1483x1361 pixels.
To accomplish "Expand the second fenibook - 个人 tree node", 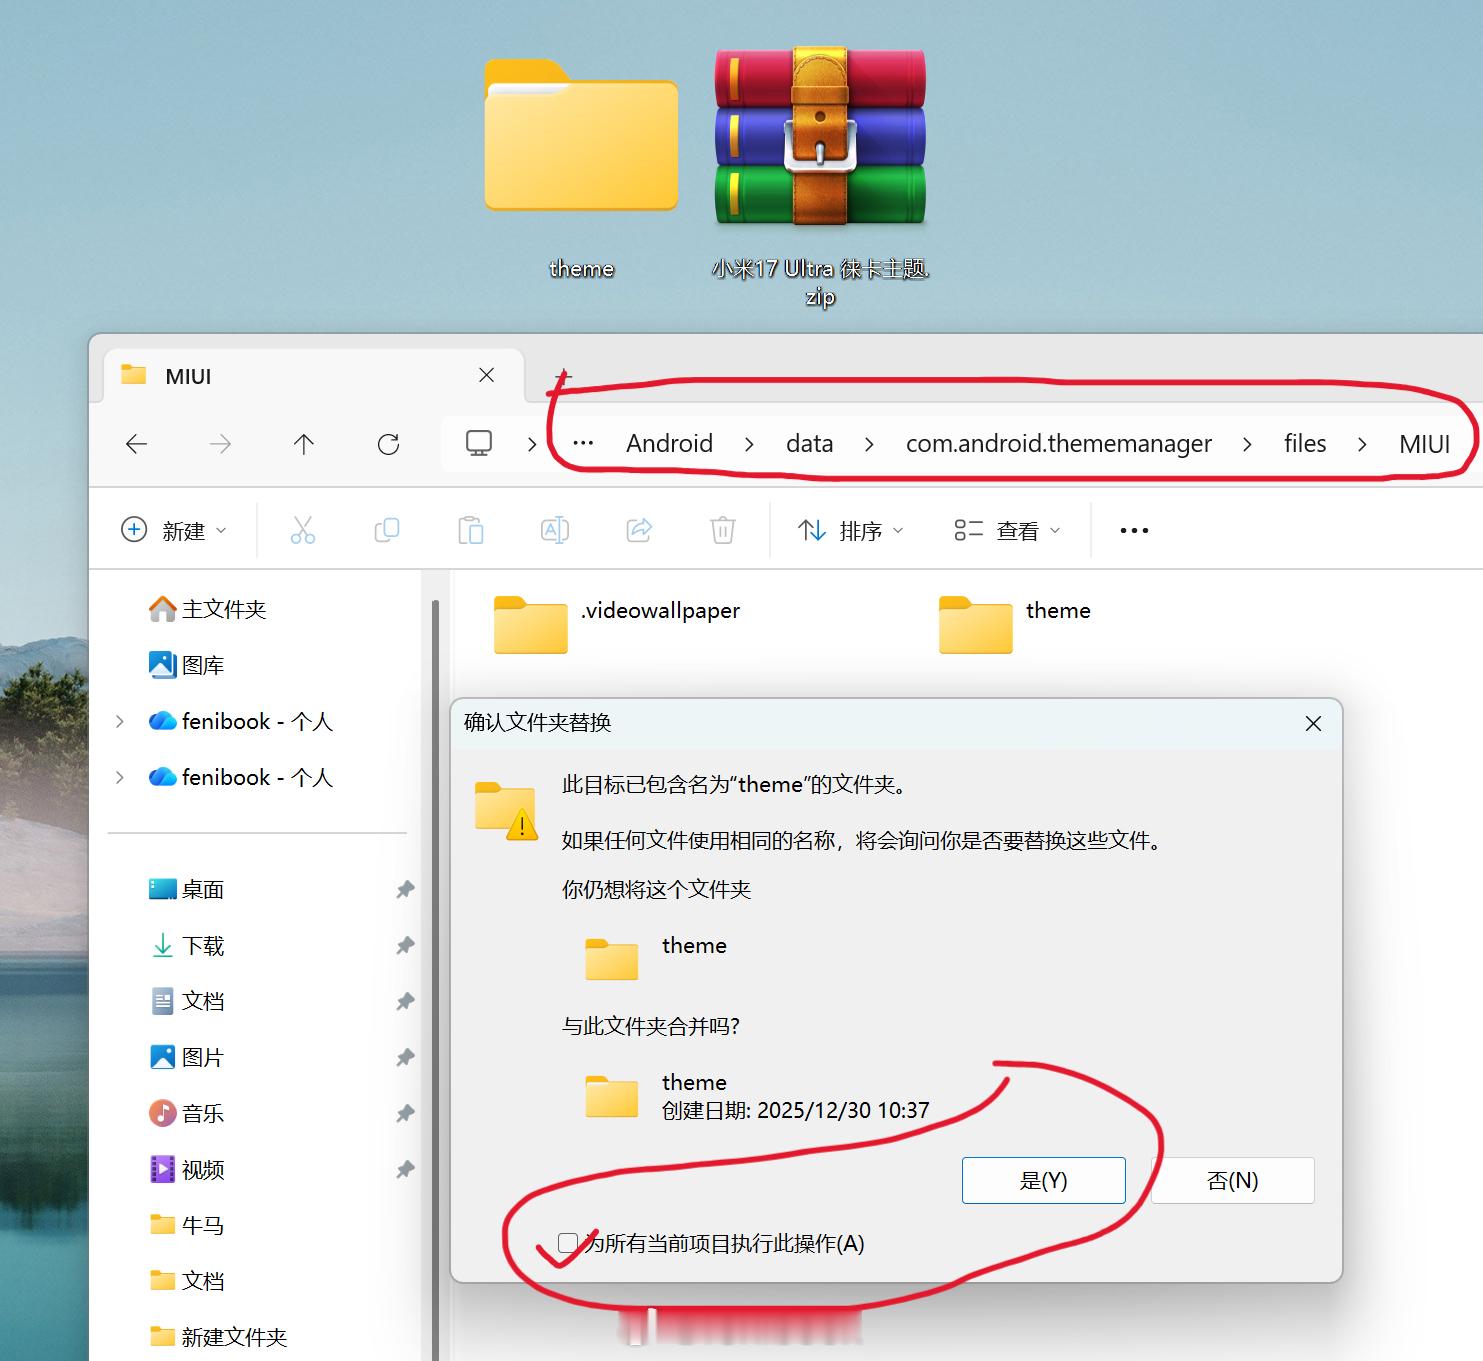I will 120,777.
